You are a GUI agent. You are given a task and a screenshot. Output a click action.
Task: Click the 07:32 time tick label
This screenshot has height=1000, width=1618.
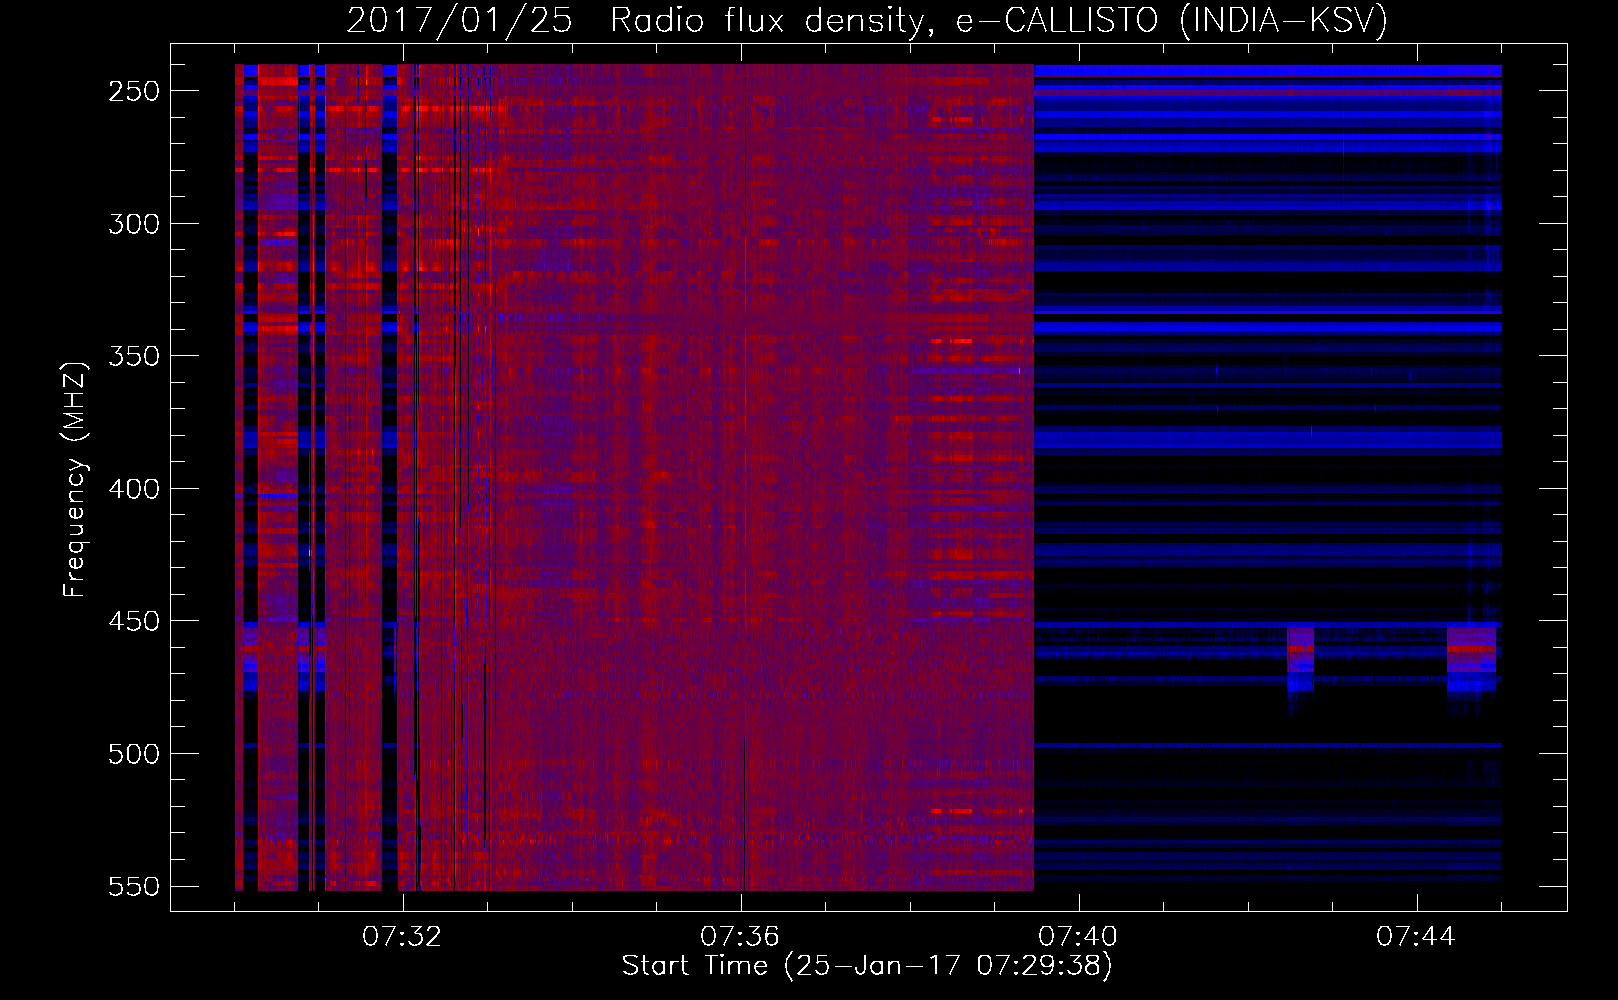click(402, 937)
